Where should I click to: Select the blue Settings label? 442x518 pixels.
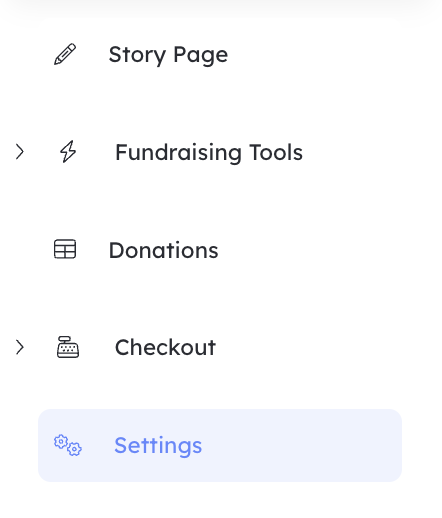tap(158, 445)
